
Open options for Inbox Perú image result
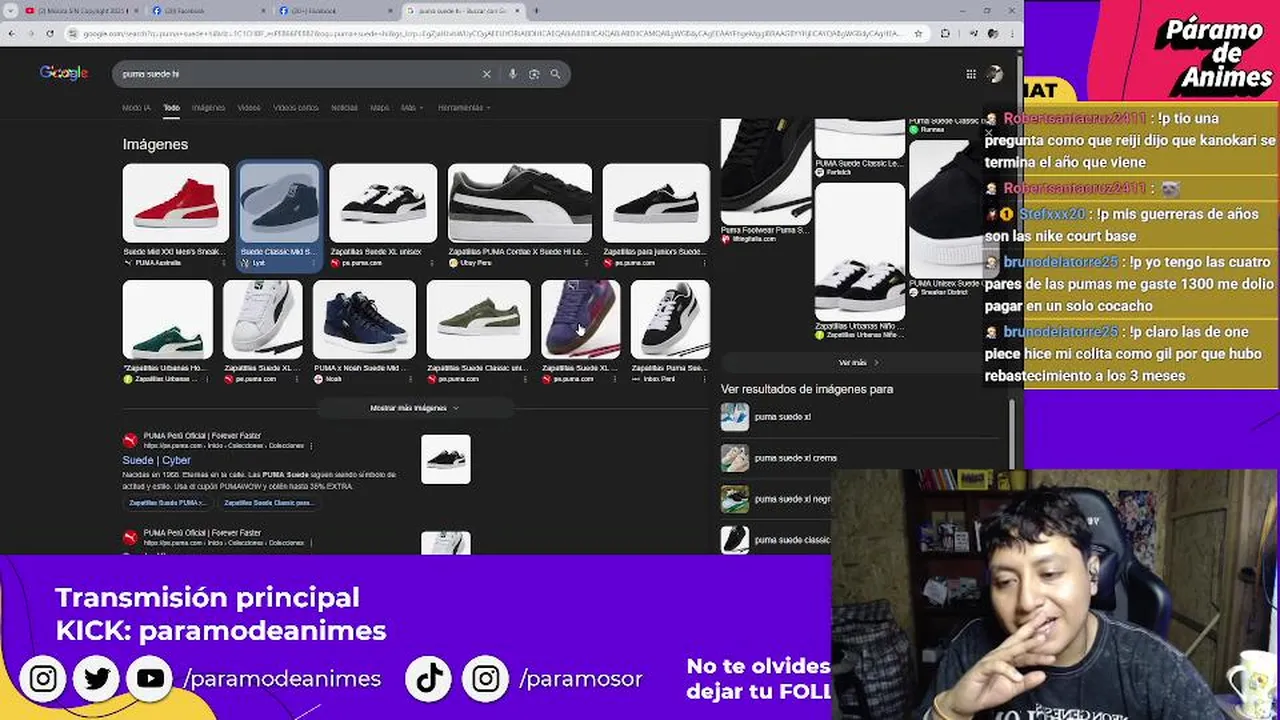(x=705, y=379)
